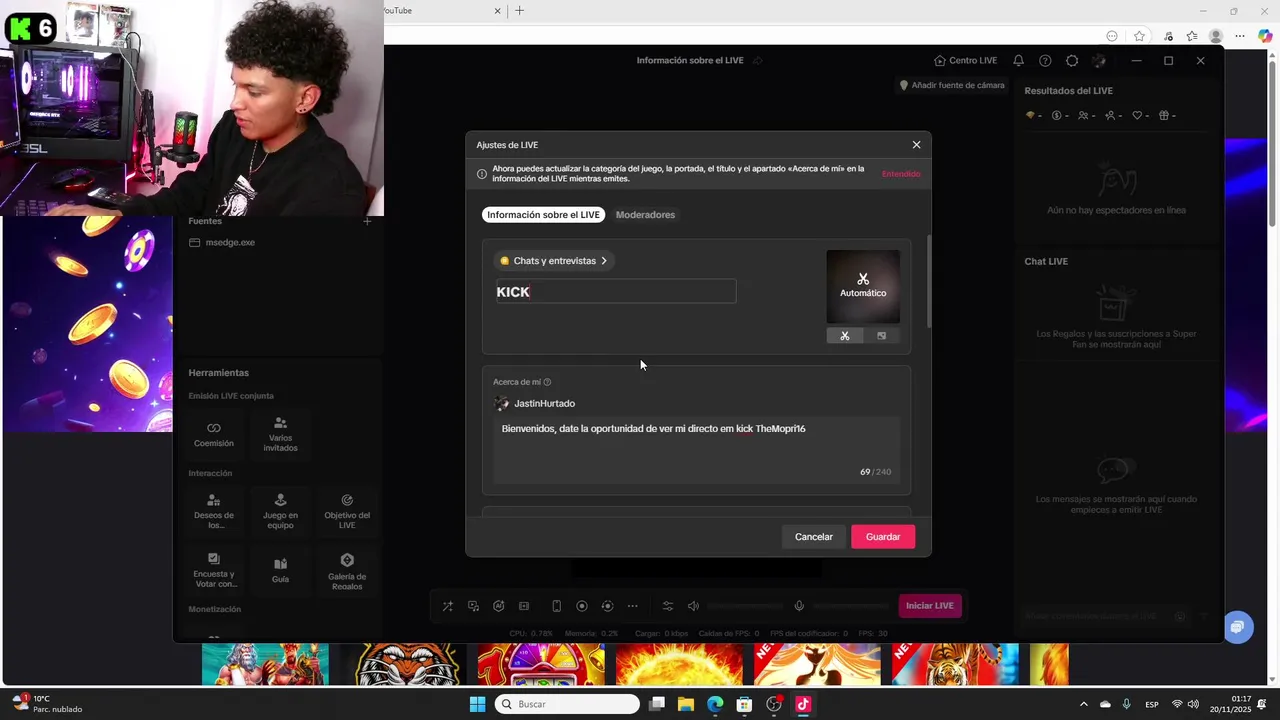Image resolution: width=1280 pixels, height=720 pixels.
Task: Click the profile avatar in the header
Action: click(x=1099, y=61)
